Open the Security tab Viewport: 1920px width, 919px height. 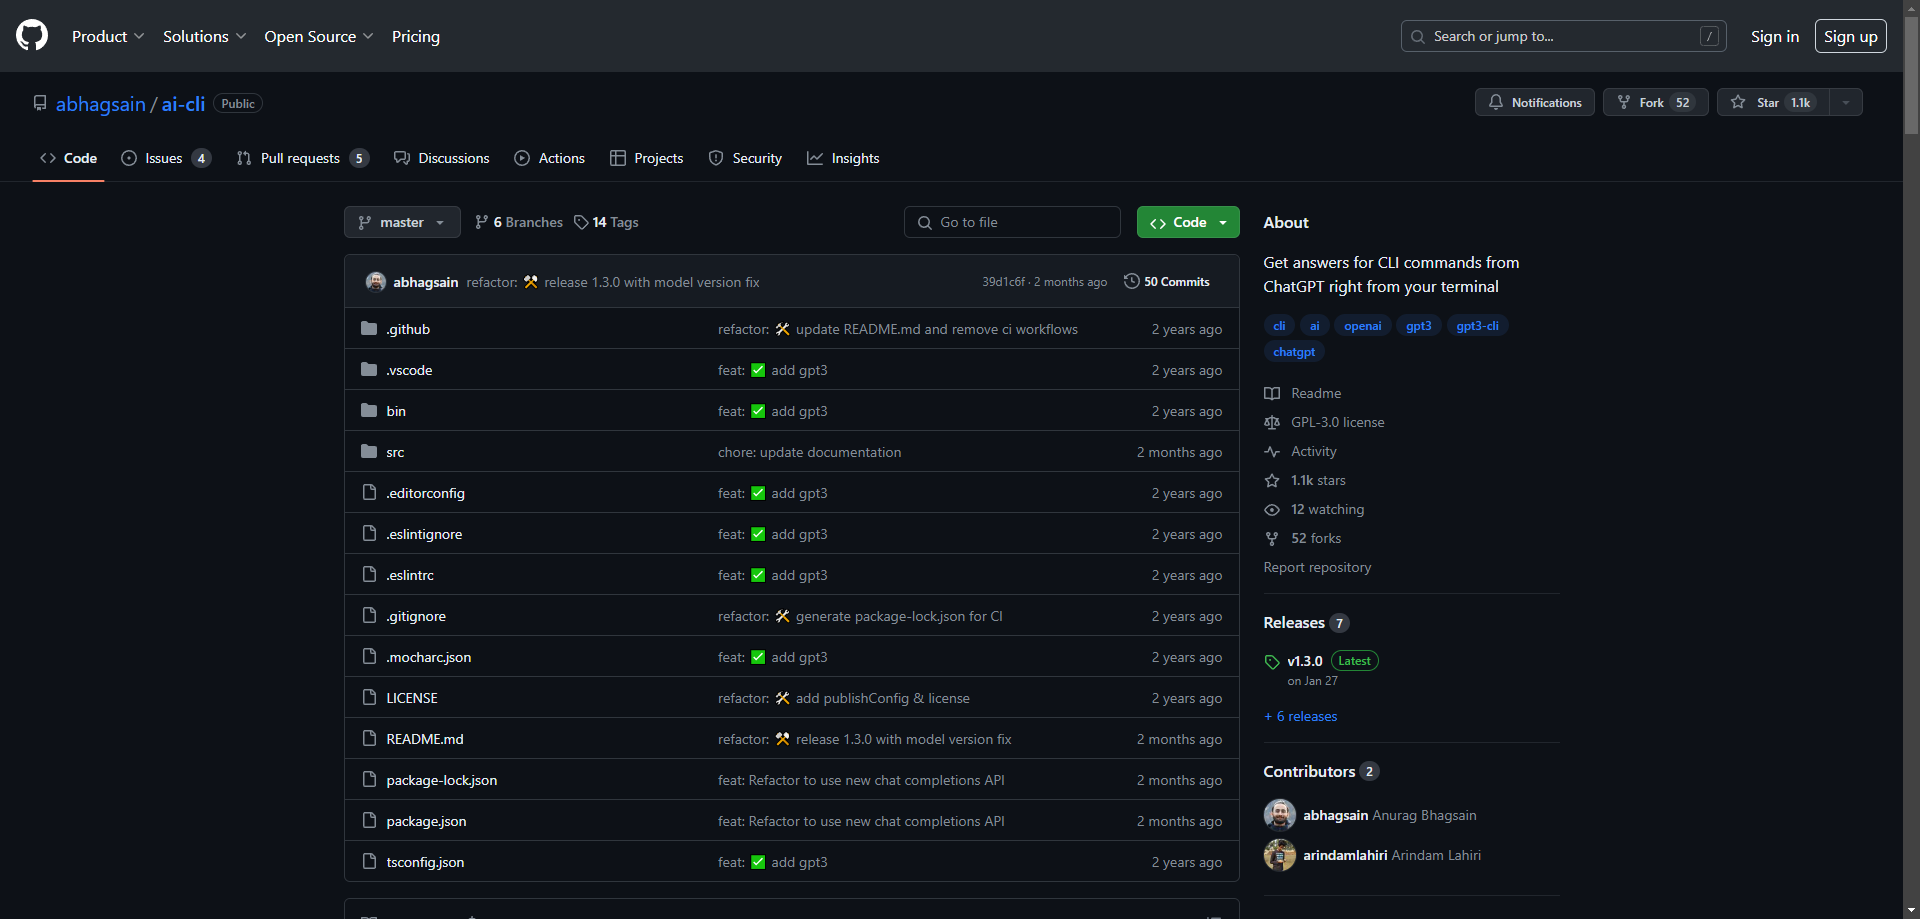coord(745,158)
